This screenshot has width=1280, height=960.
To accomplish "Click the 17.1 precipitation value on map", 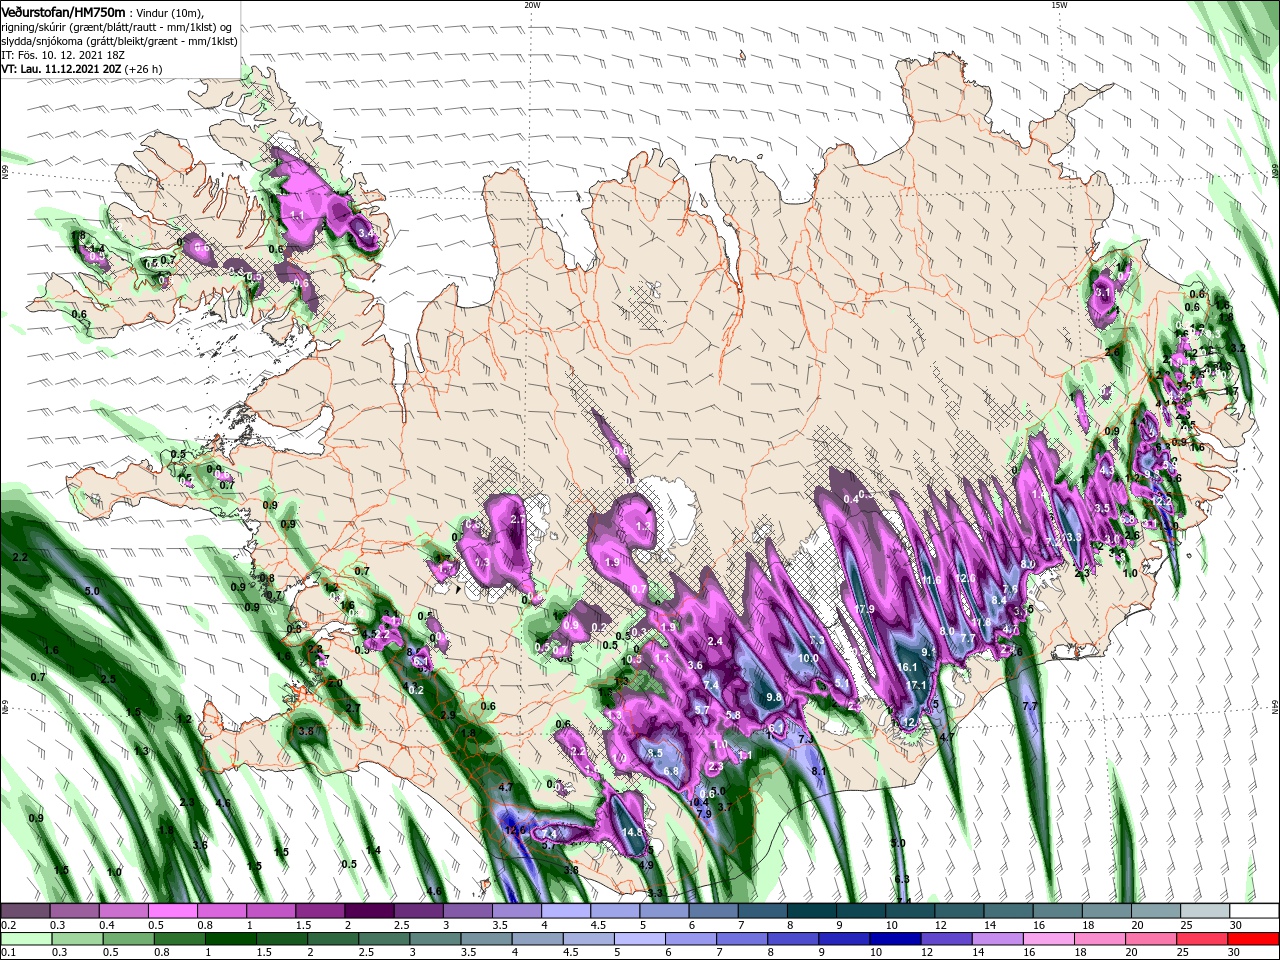I will (917, 685).
